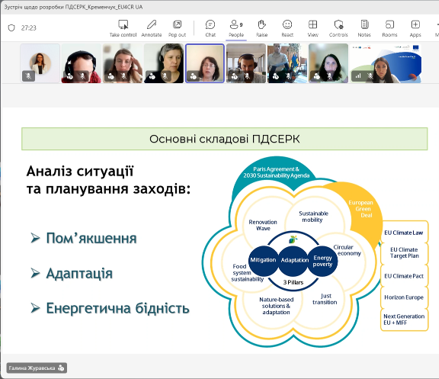Open the Chat panel
This screenshot has width=439, height=379.
[210, 28]
